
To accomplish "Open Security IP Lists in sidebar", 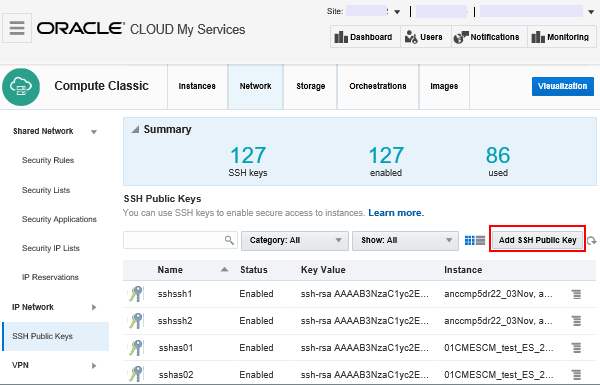I will click(x=51, y=248).
